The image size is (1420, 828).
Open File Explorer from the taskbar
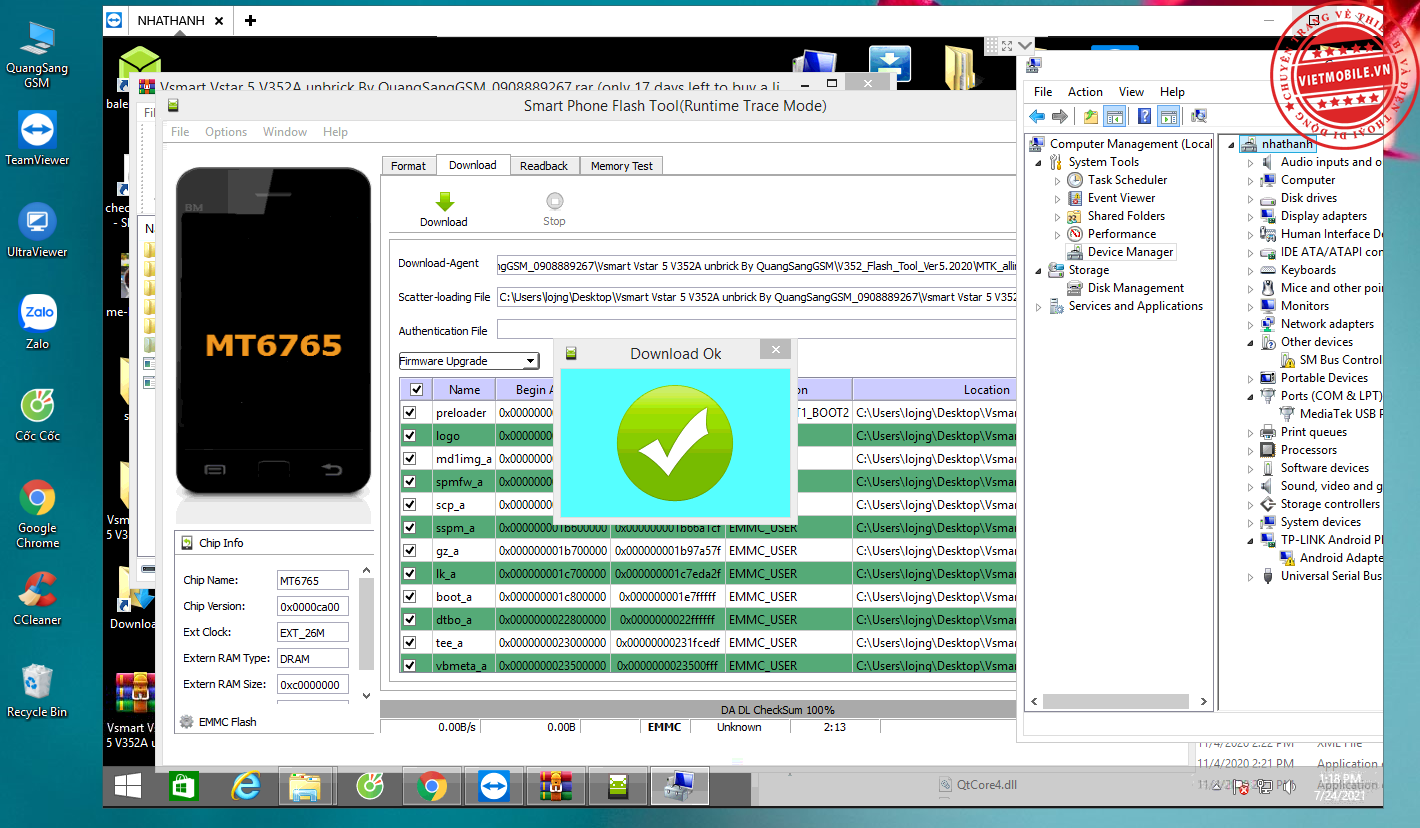tap(305, 787)
